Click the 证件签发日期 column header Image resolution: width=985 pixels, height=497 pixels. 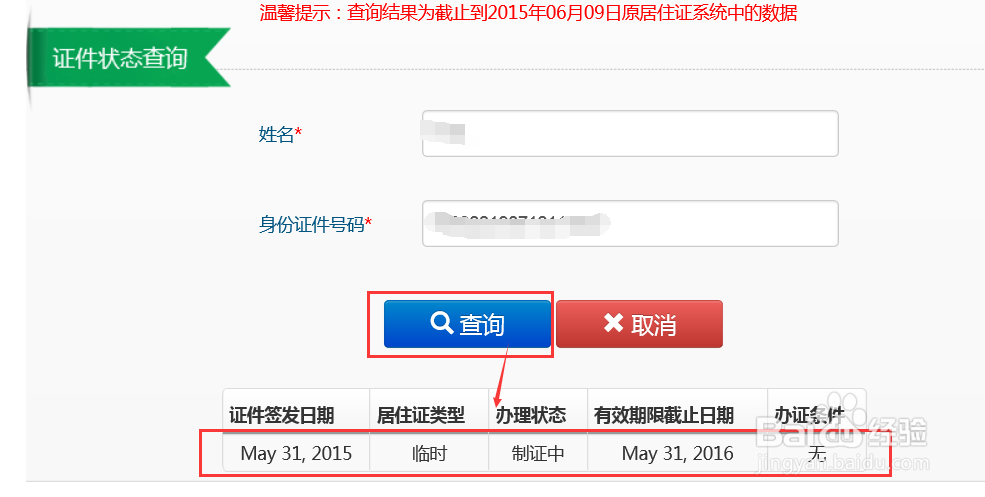[x=281, y=415]
